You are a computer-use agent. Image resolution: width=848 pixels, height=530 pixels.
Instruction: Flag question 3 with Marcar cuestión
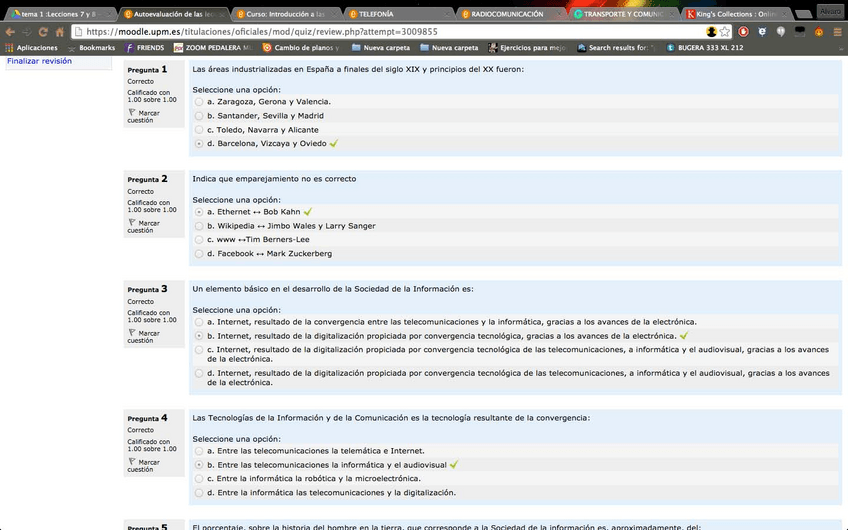pos(148,337)
